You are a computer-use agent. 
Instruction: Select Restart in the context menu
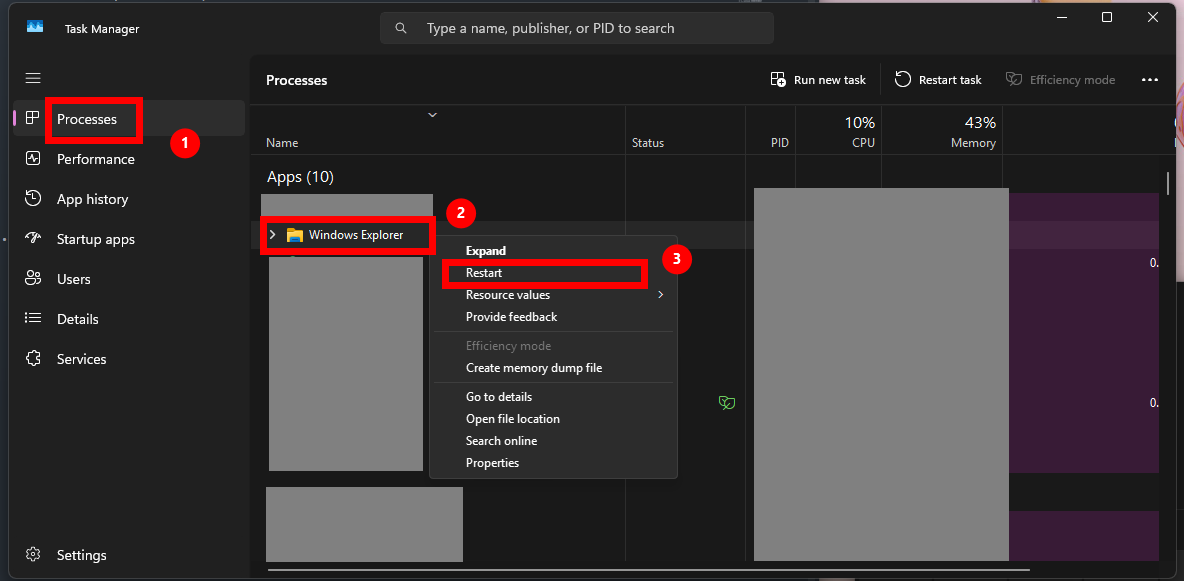coord(484,273)
